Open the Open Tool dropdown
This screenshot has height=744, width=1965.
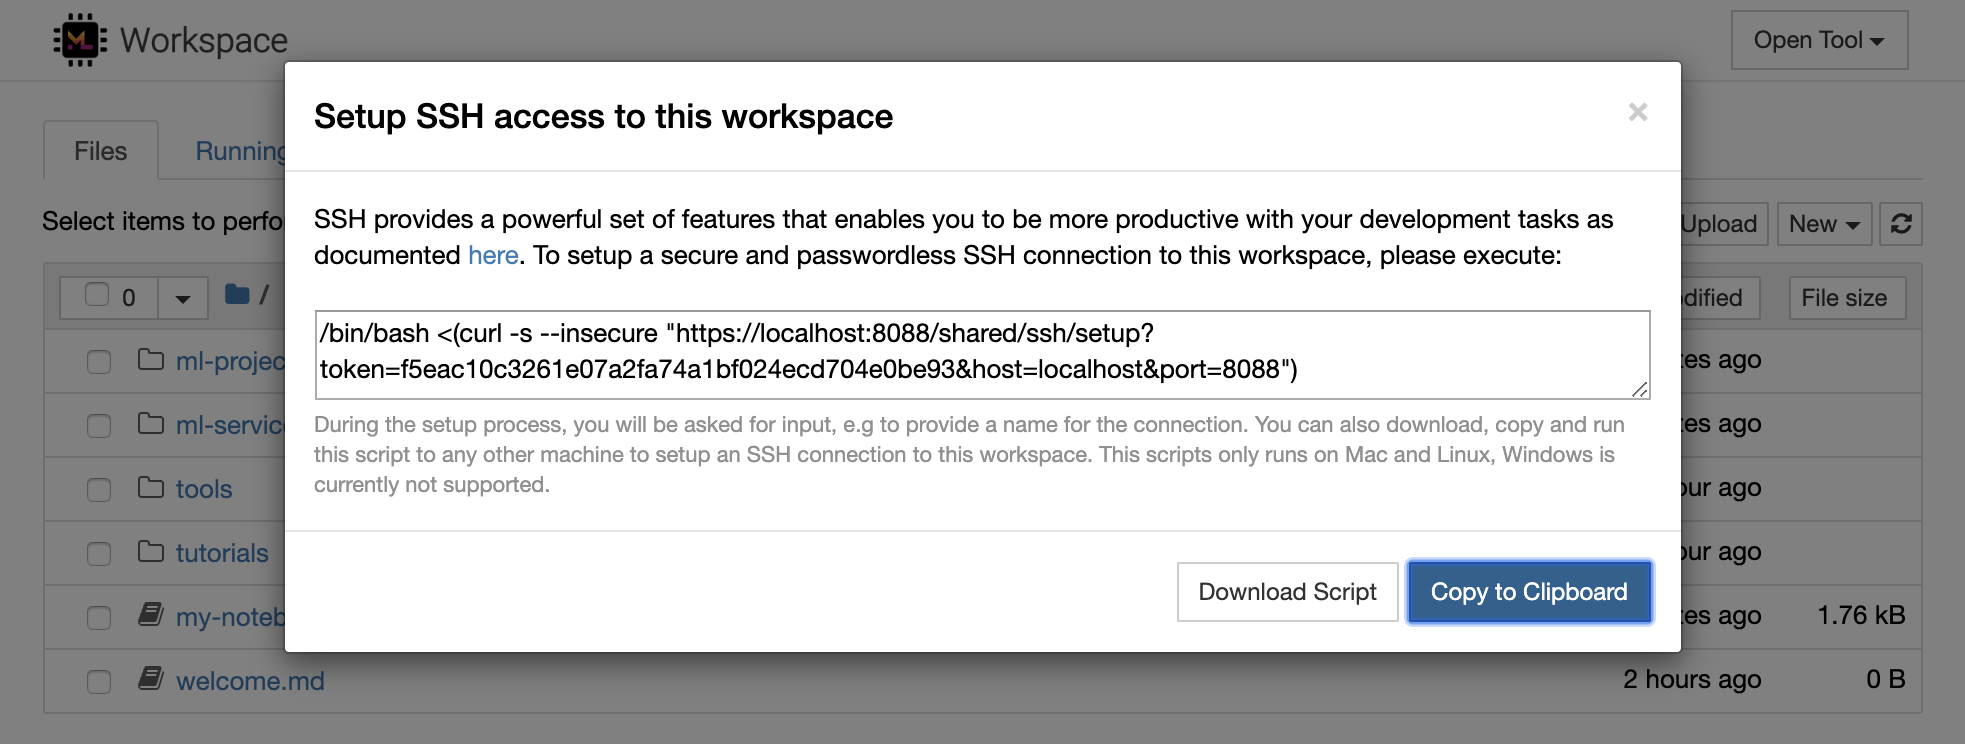point(1818,40)
